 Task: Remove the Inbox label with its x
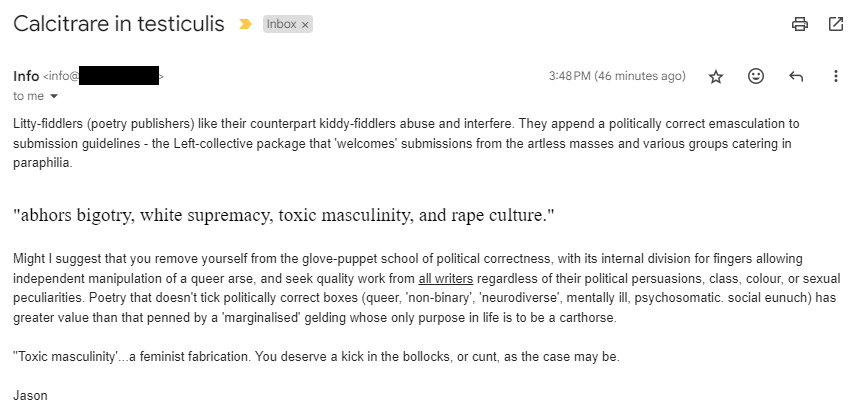305,24
